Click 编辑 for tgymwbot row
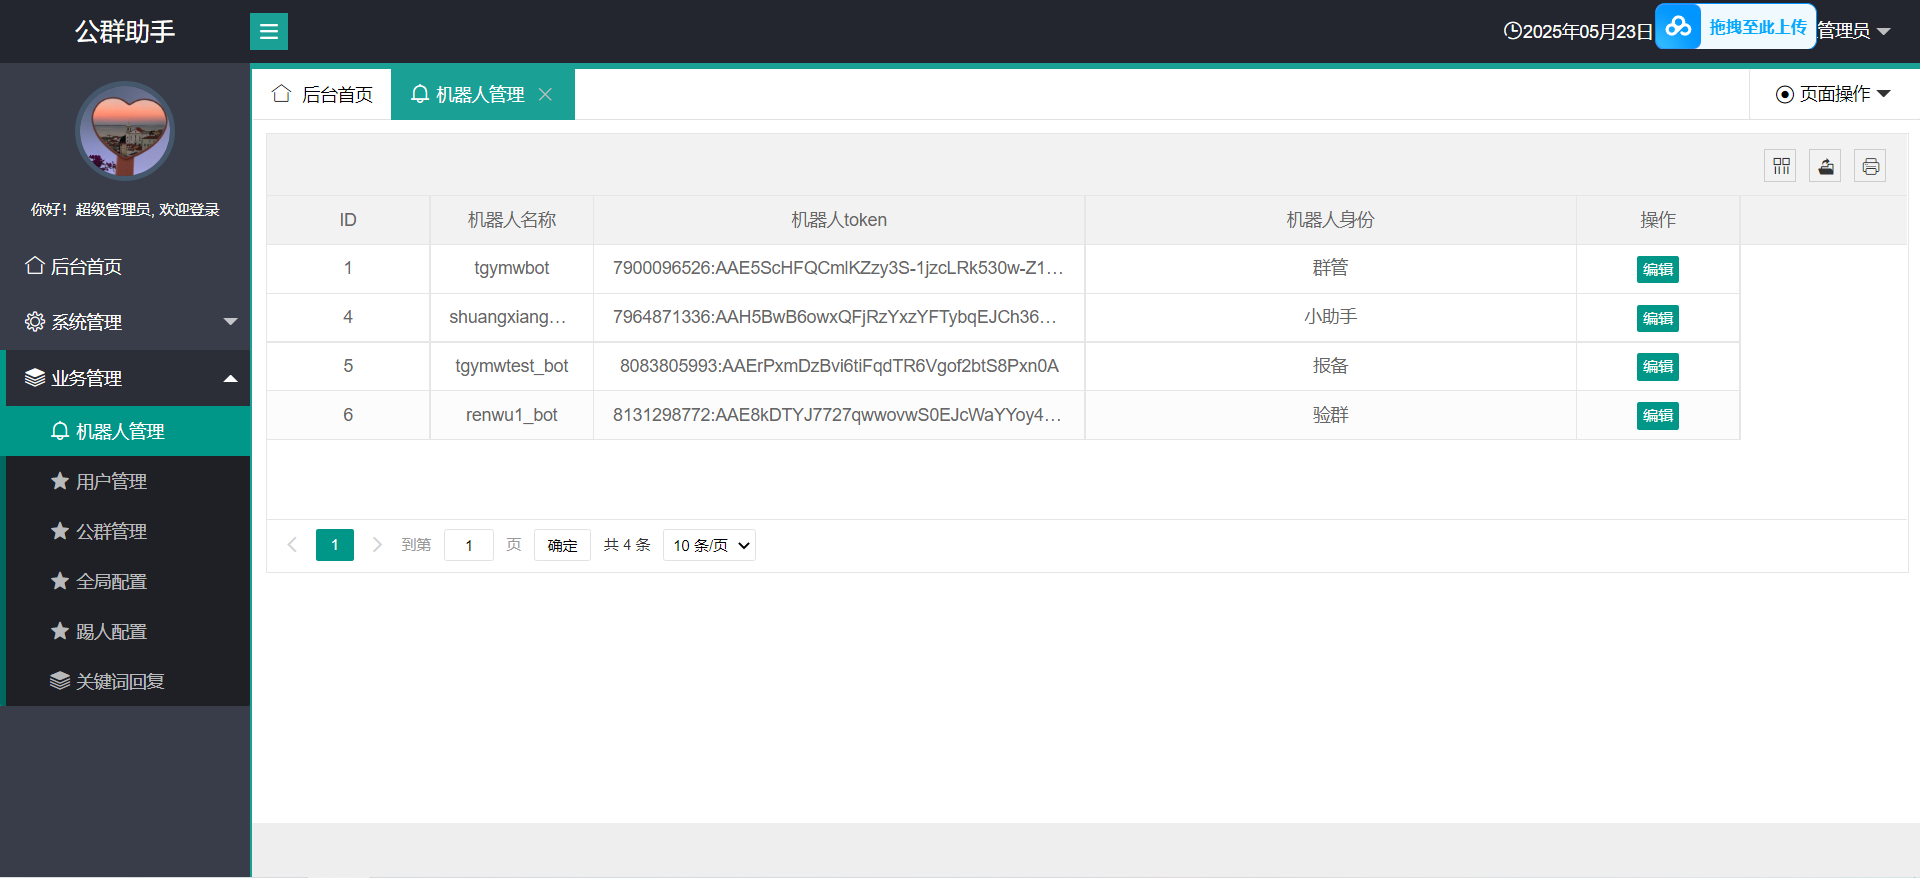 coord(1657,269)
